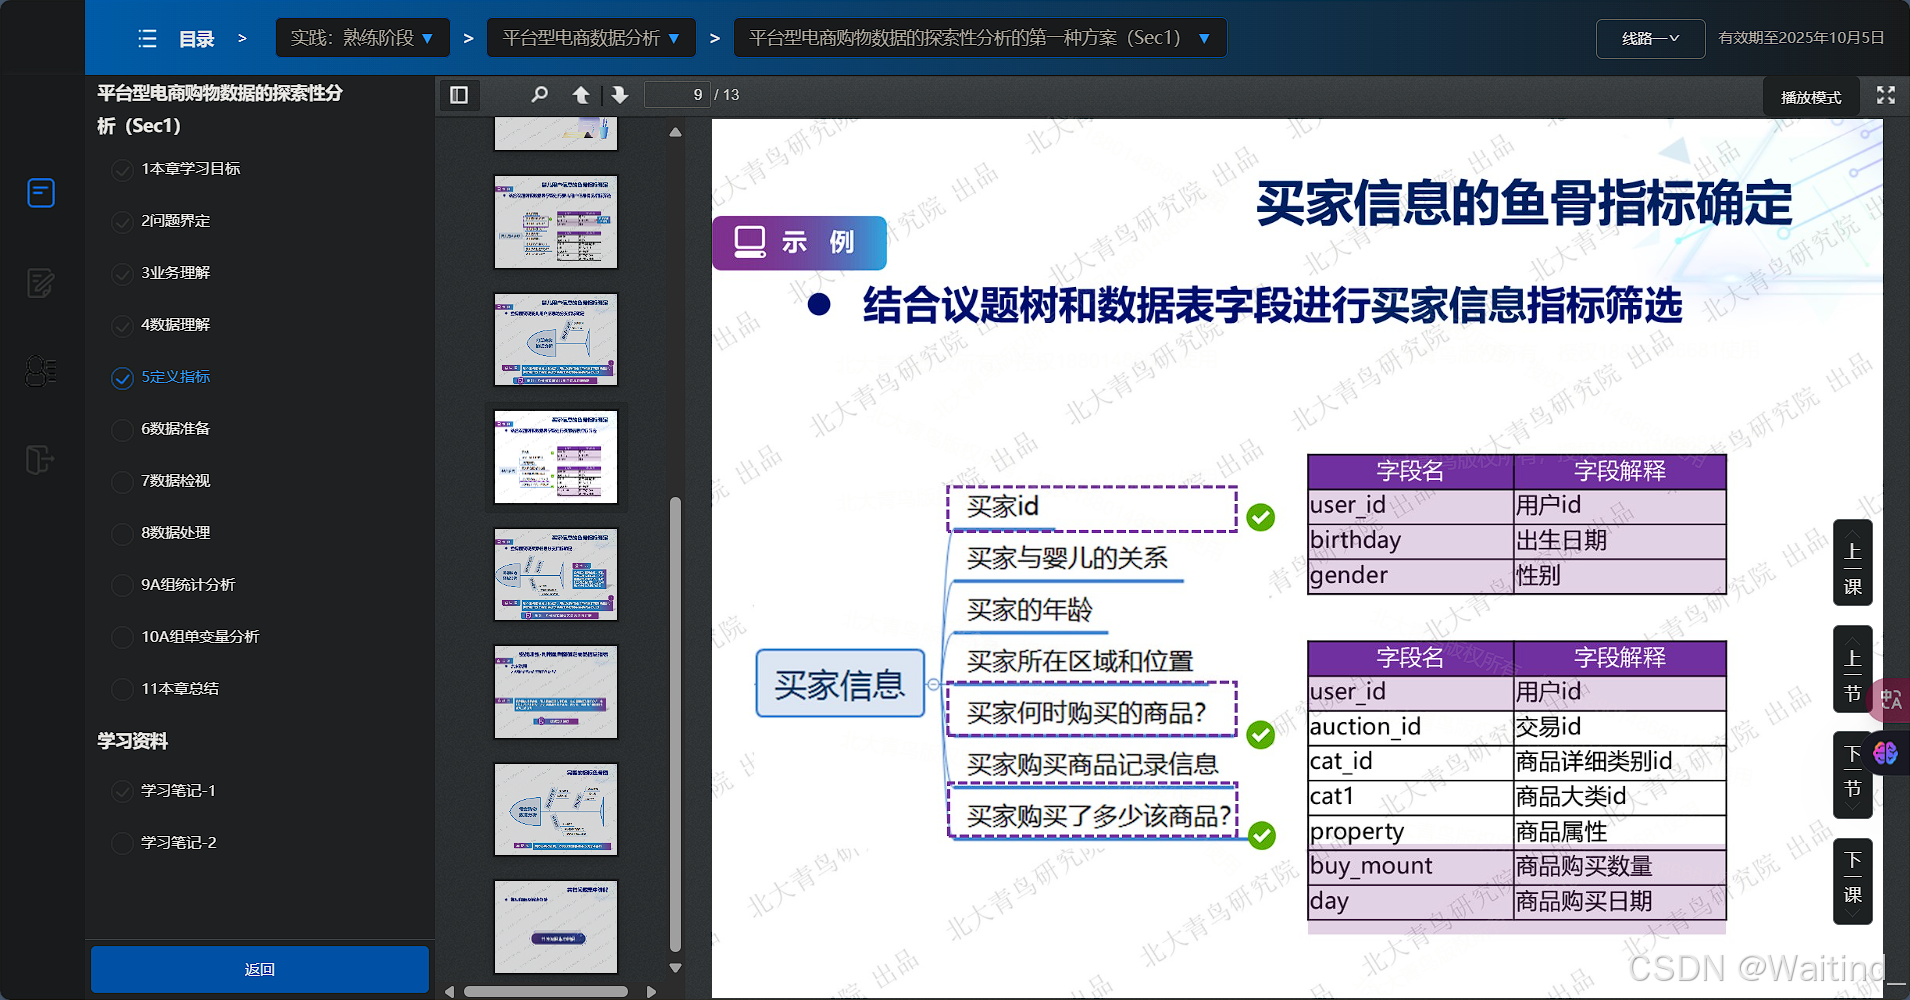Viewport: 1910px width, 1000px height.
Task: Select chapter 1本章学习目标
Action: 190,169
